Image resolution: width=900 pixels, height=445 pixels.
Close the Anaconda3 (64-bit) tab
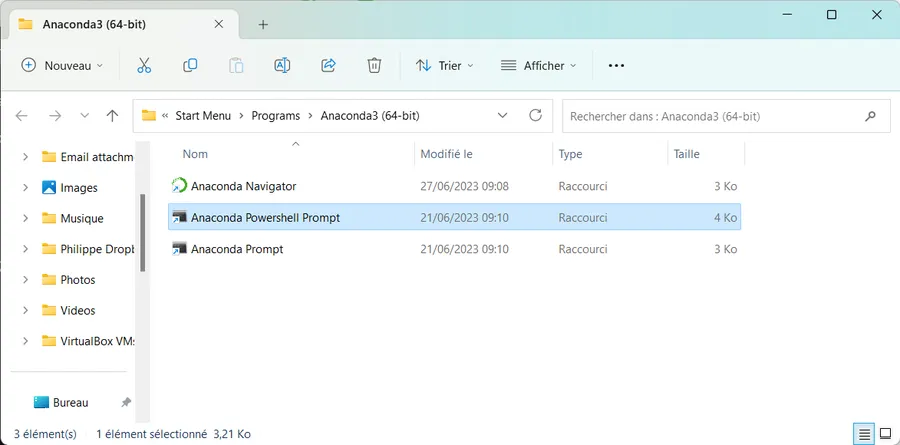[x=219, y=24]
